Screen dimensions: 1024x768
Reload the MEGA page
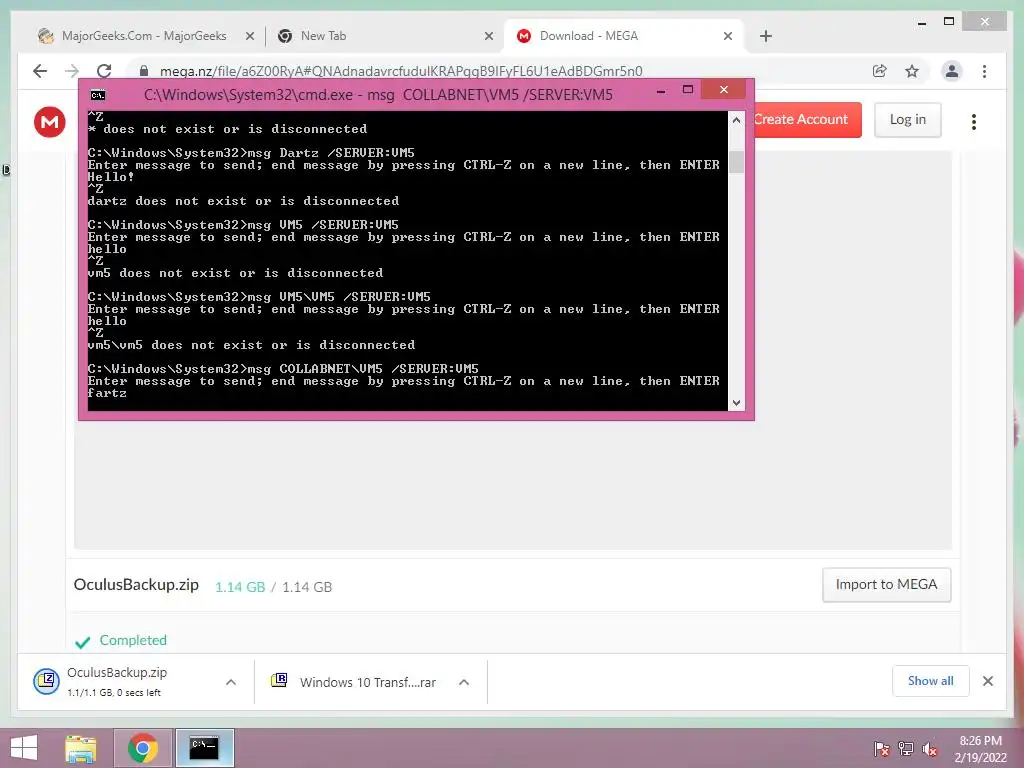tap(104, 71)
